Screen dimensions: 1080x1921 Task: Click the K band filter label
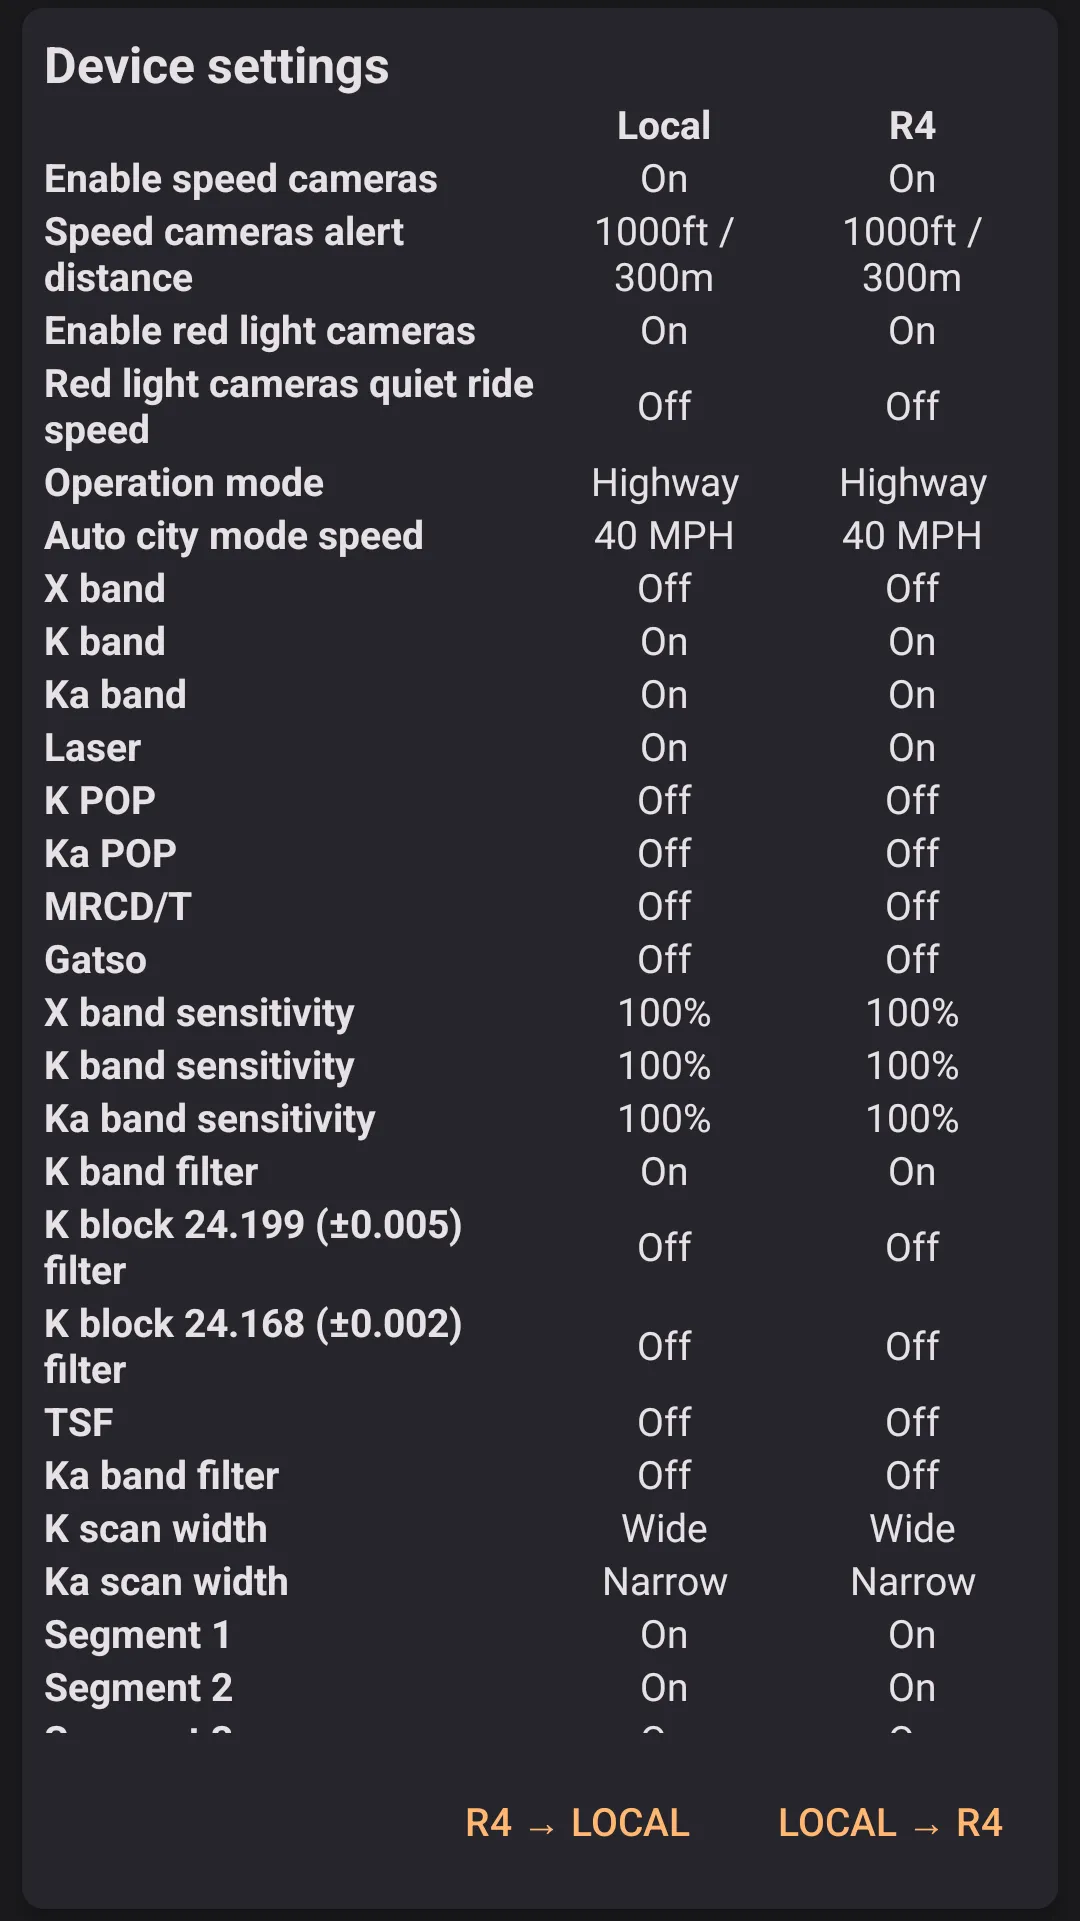tap(151, 1172)
